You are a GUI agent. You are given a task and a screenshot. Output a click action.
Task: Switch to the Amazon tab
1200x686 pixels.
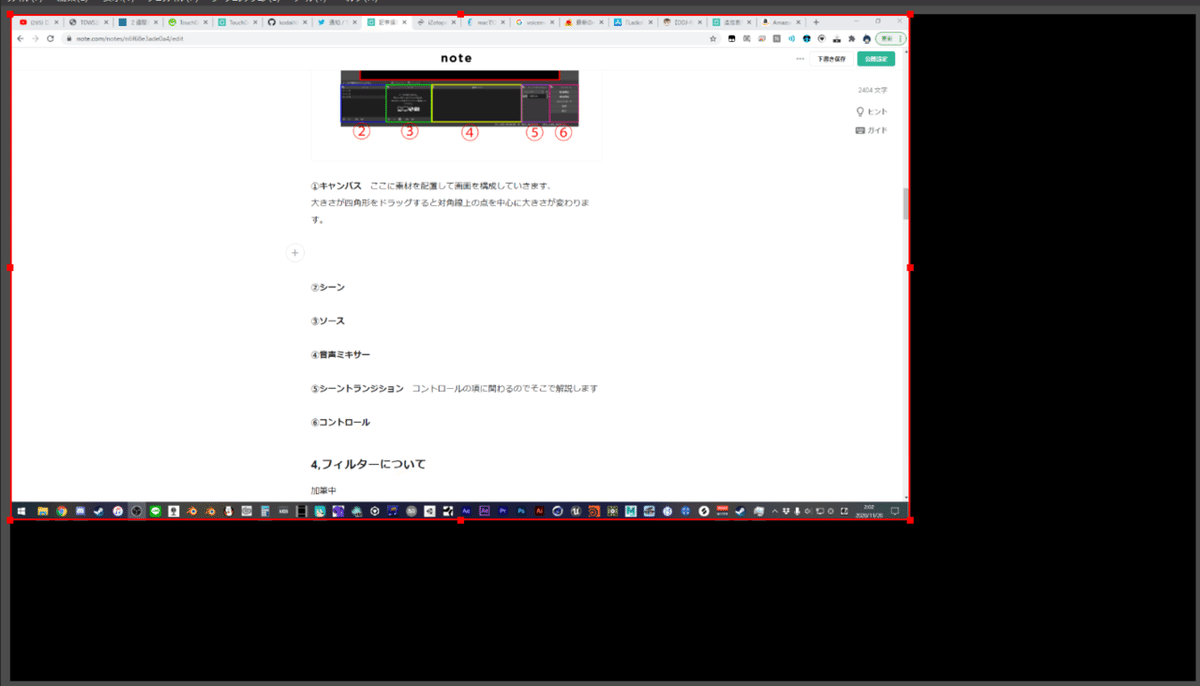click(779, 22)
